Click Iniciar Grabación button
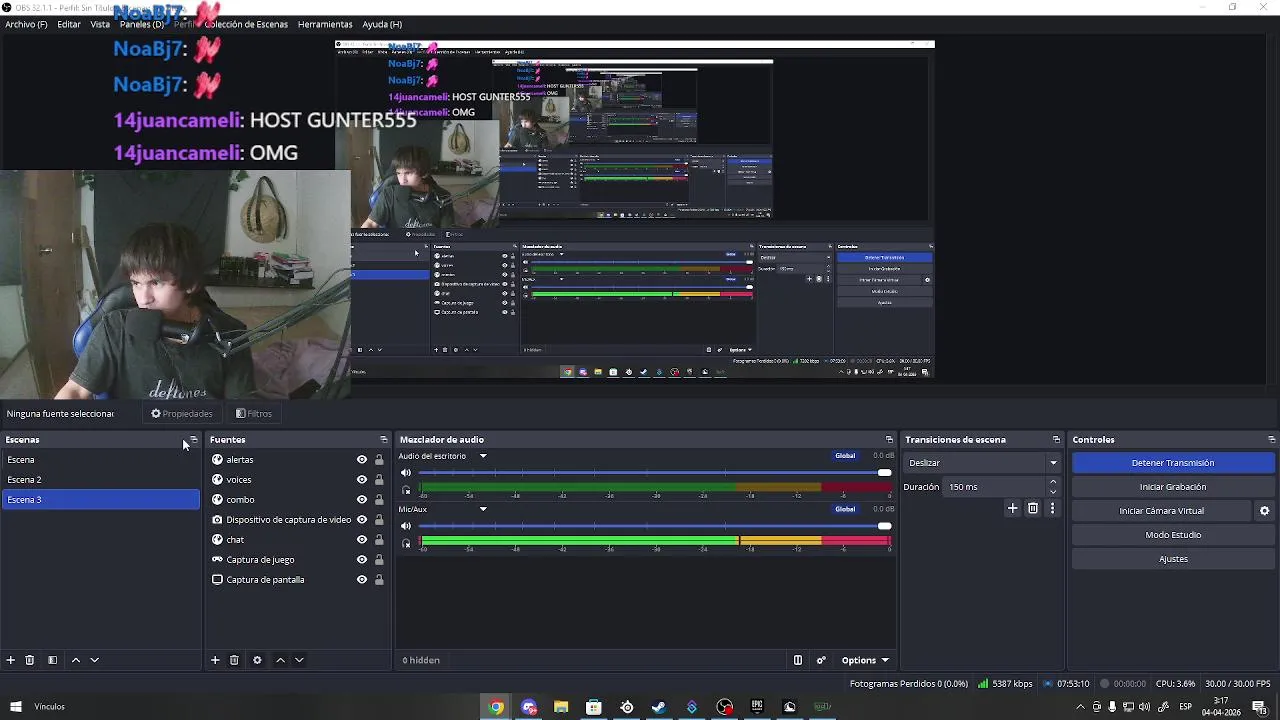 pos(1173,487)
